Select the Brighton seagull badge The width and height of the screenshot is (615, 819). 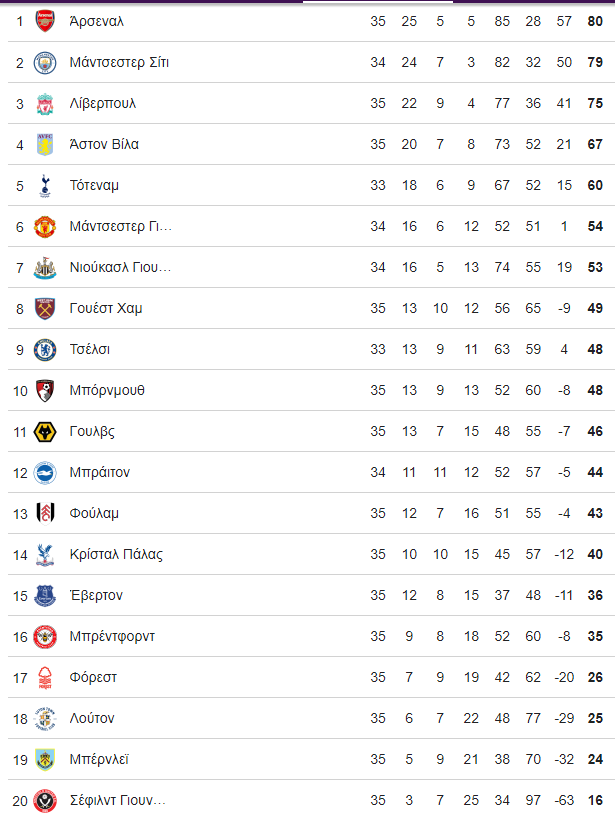(x=45, y=473)
